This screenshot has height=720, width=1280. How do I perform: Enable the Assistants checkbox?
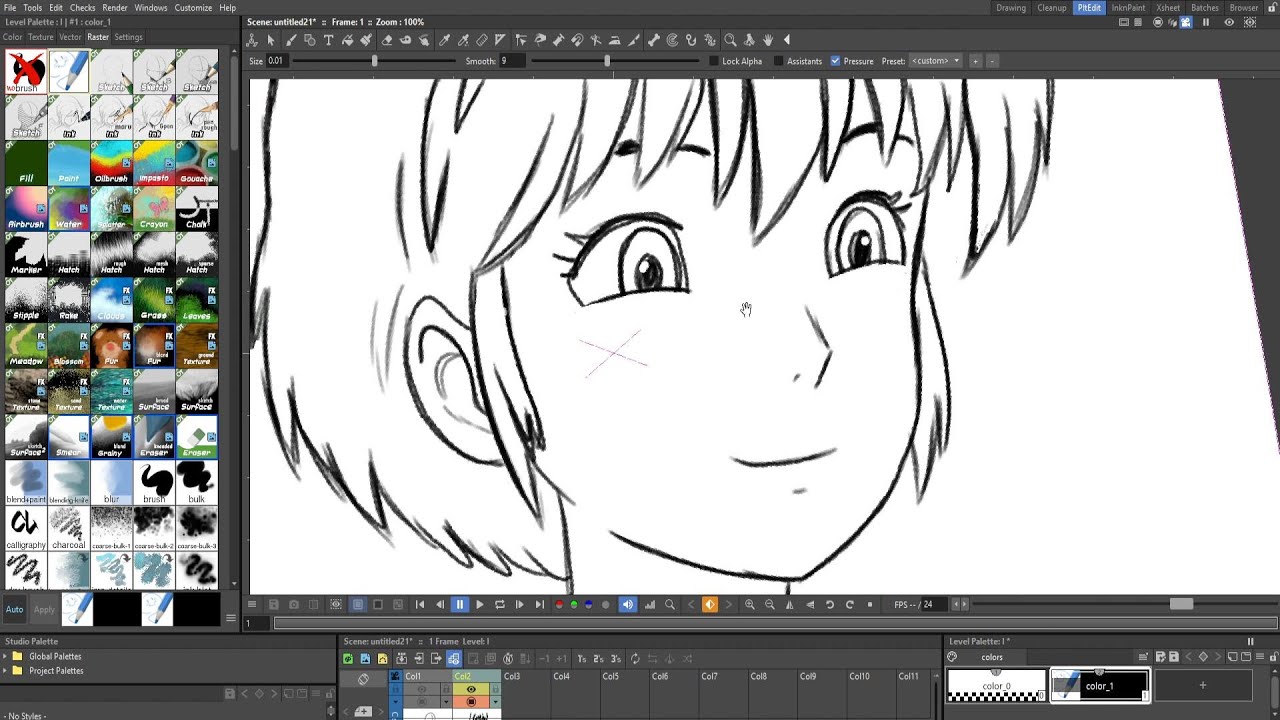point(779,61)
